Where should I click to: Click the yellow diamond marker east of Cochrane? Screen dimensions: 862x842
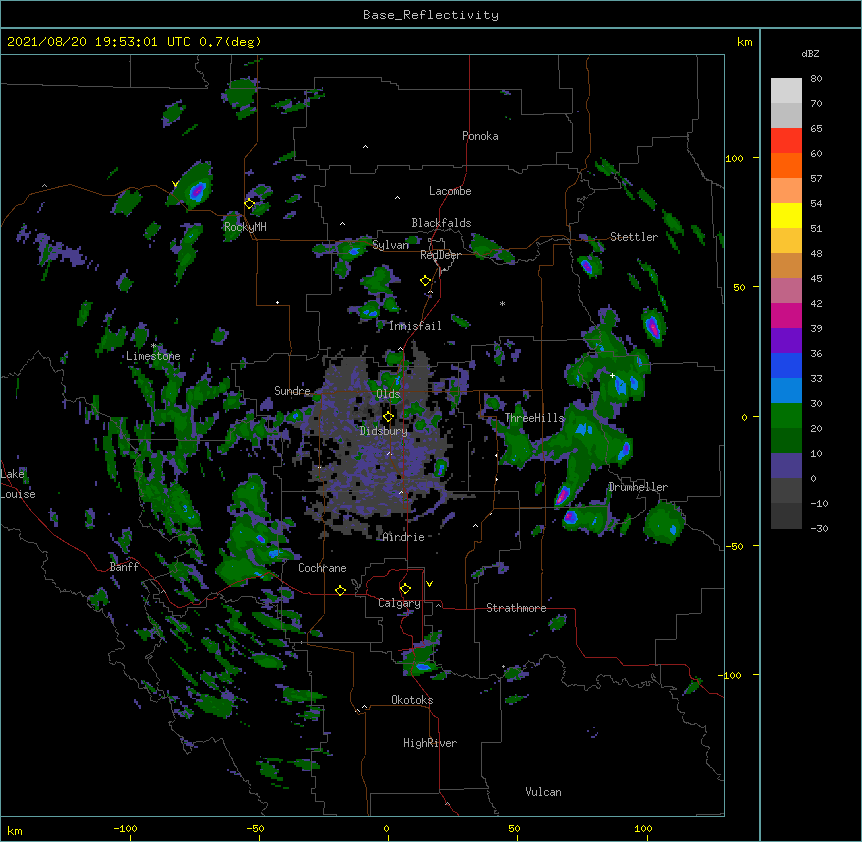[x=340, y=590]
